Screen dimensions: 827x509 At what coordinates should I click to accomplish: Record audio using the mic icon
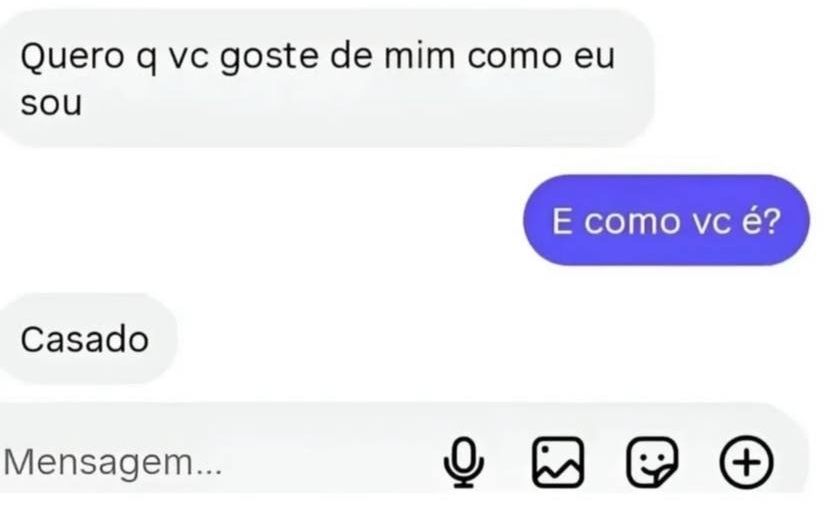tap(464, 463)
